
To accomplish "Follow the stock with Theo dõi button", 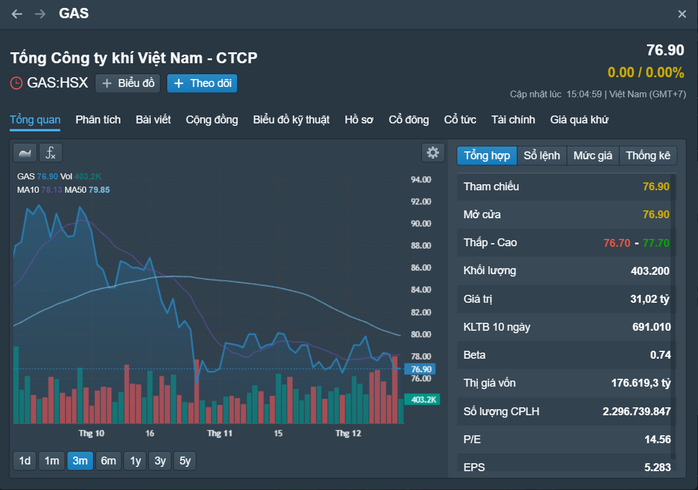I will point(202,83).
